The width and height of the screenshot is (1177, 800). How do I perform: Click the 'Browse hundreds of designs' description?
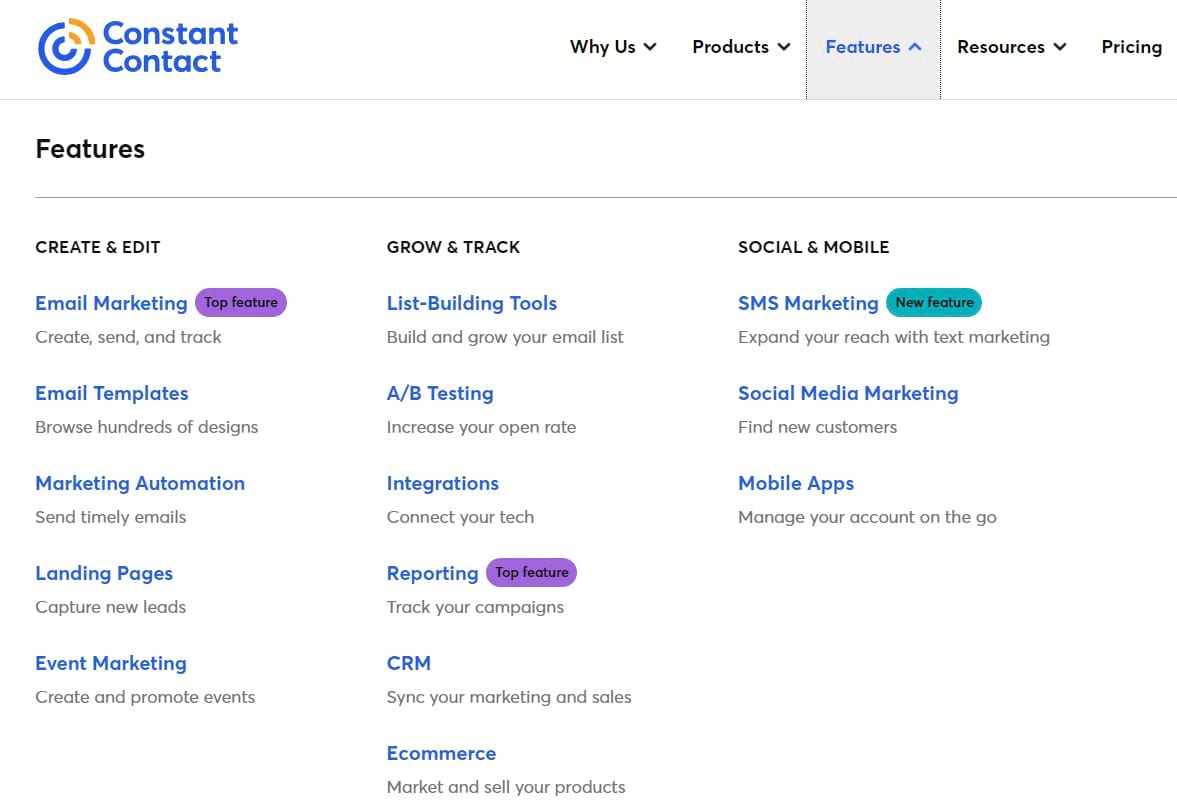click(146, 427)
